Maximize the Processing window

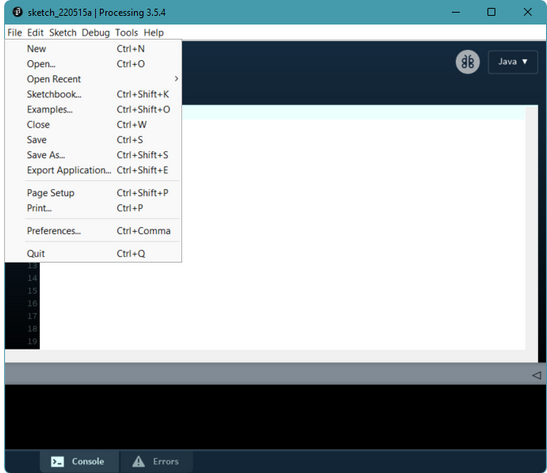[x=491, y=12]
